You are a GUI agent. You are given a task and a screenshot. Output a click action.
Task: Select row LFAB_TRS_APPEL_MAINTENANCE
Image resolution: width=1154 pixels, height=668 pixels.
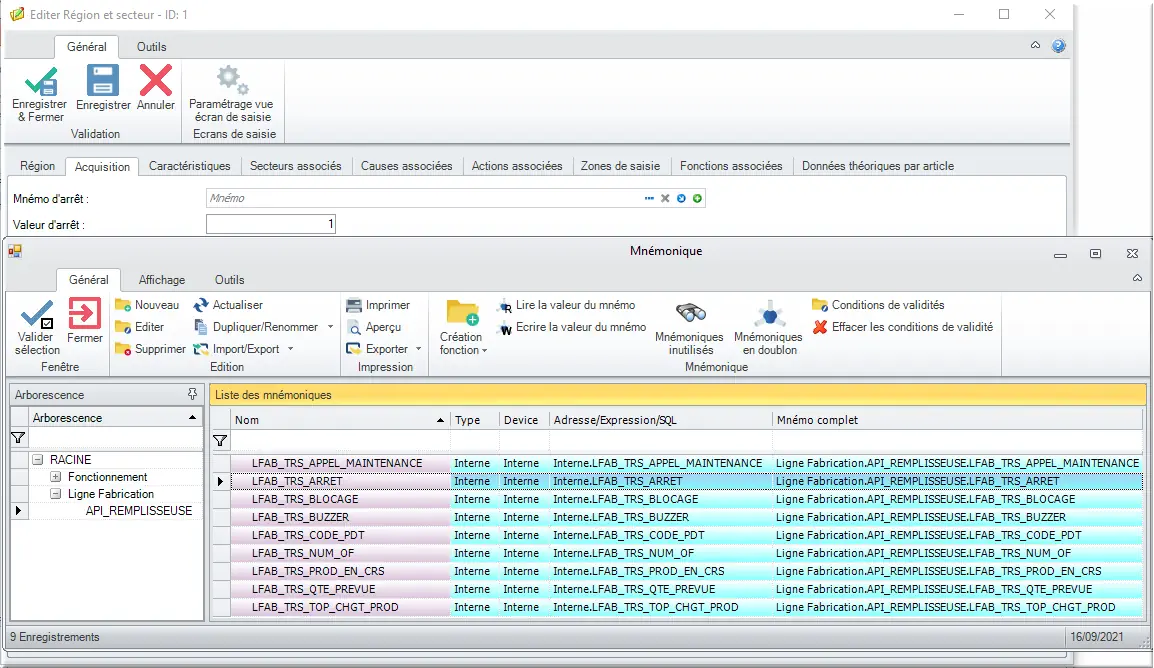(686, 463)
